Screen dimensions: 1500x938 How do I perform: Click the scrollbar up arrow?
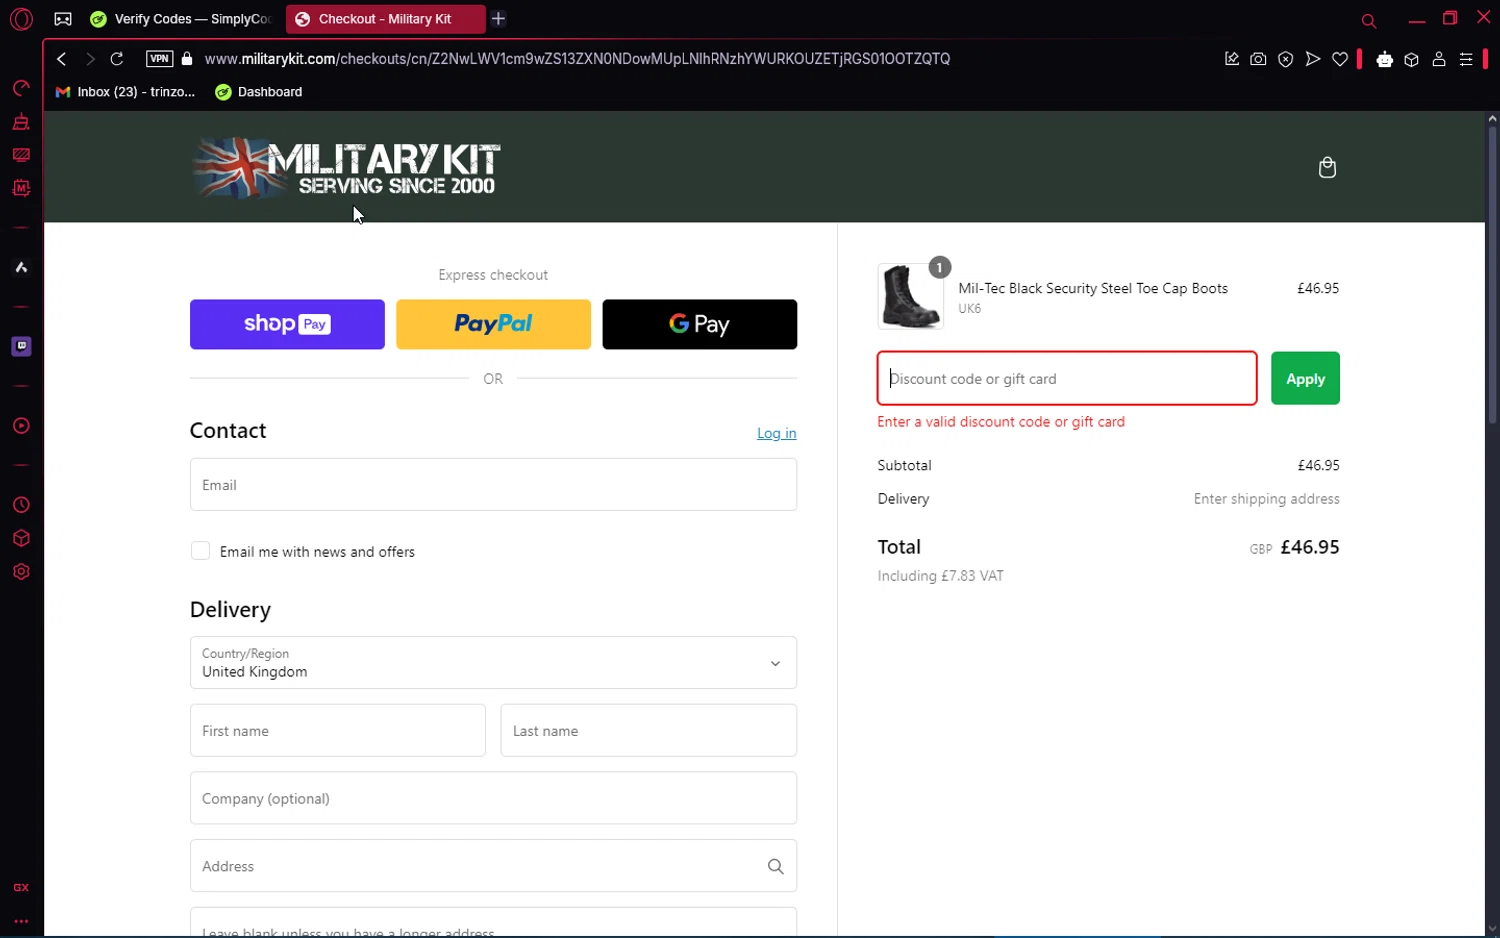(x=1492, y=118)
